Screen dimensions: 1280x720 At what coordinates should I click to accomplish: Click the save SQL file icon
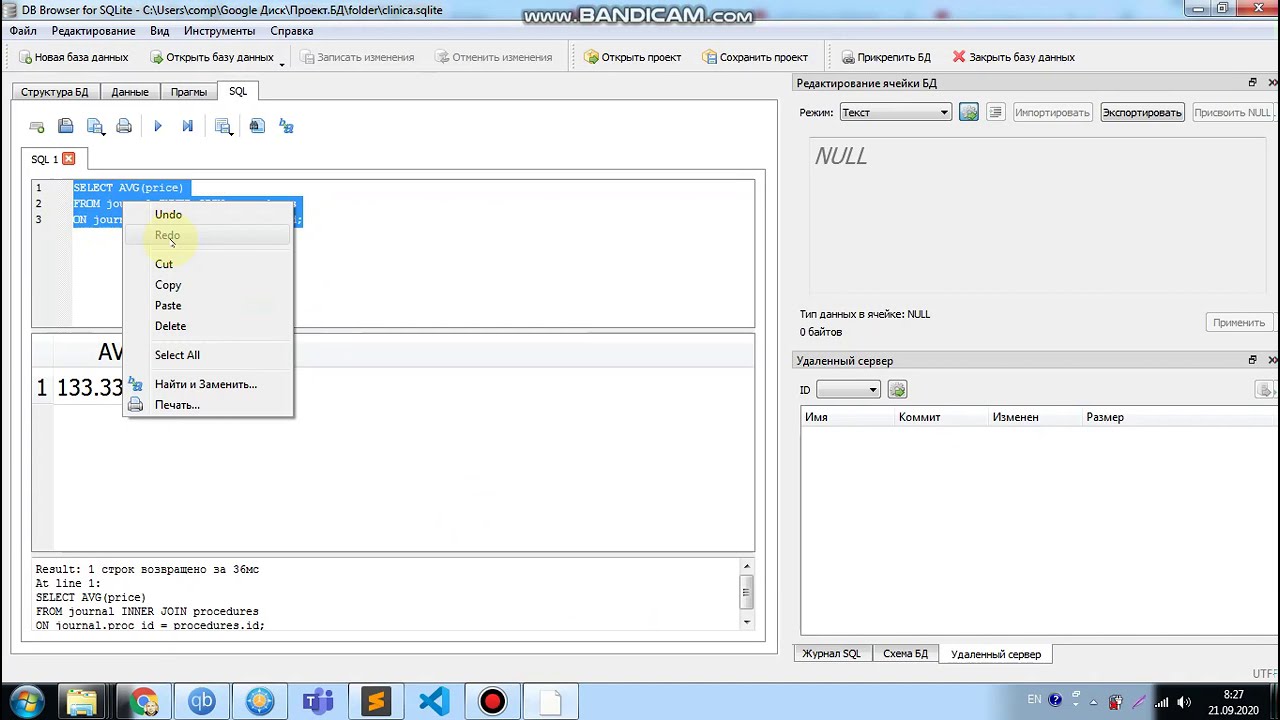(x=96, y=126)
